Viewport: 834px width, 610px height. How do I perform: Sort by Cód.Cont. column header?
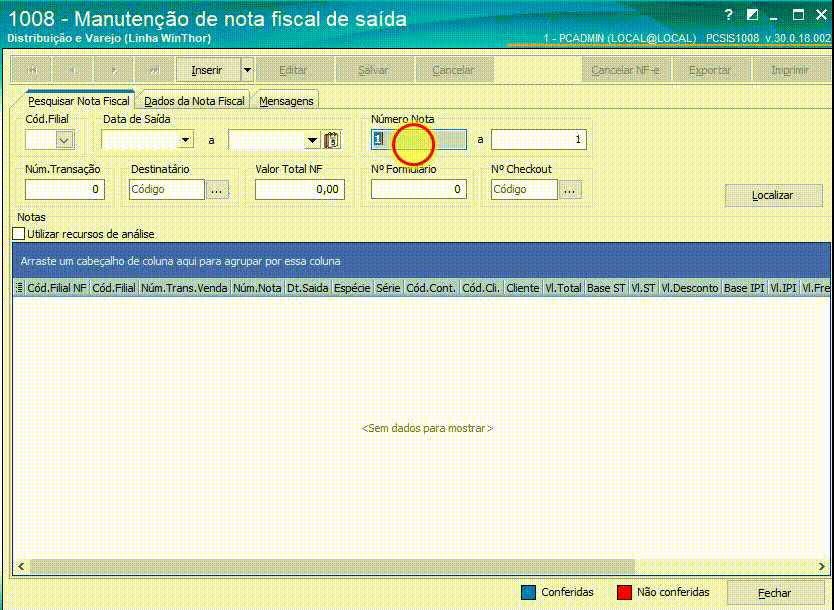pyautogui.click(x=431, y=288)
